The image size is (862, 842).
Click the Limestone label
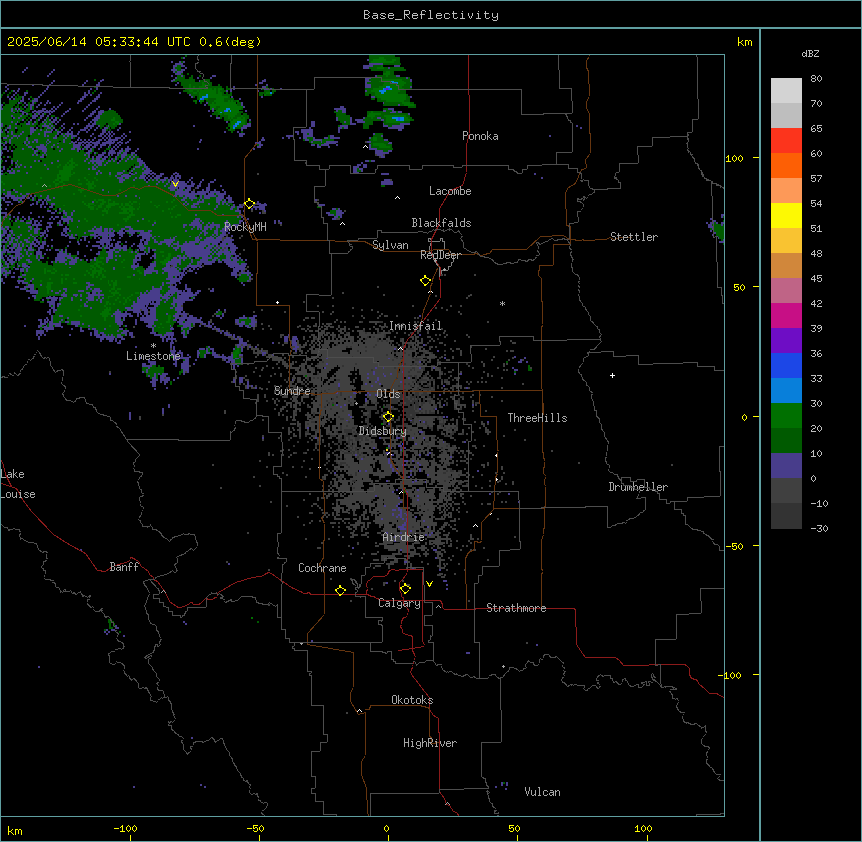click(x=153, y=356)
